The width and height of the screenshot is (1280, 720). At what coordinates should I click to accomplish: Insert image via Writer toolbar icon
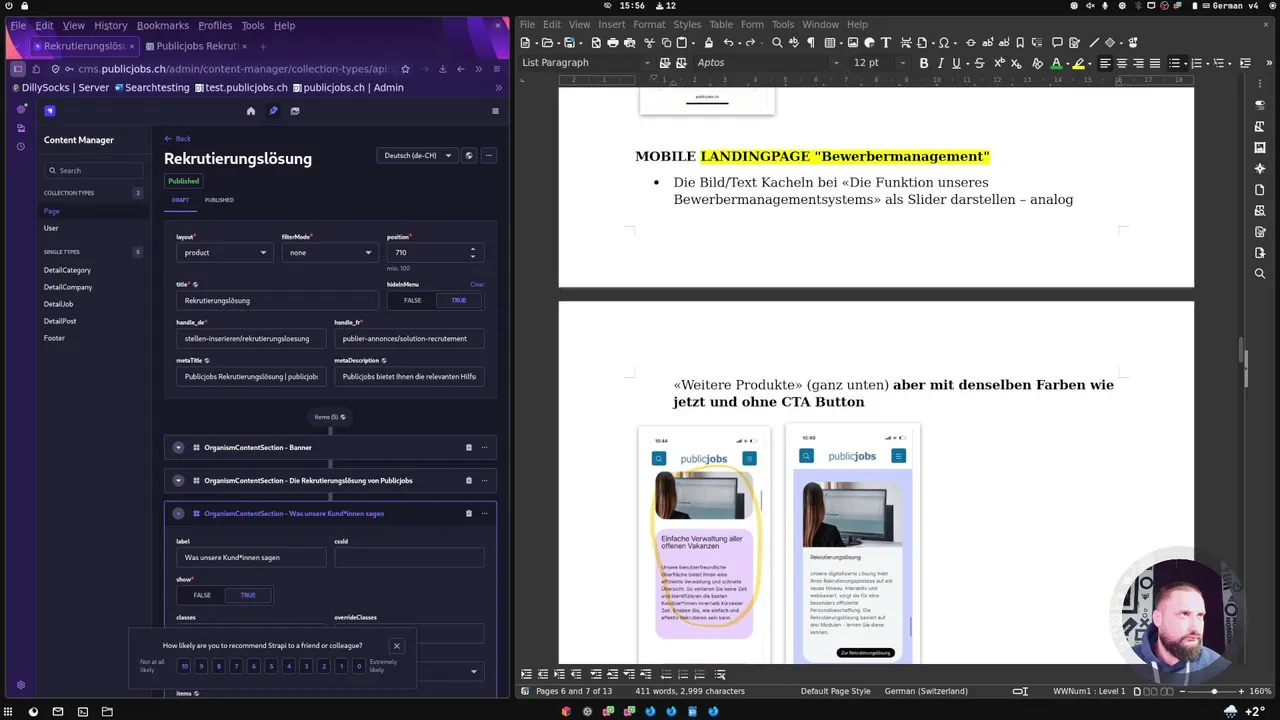(853, 43)
